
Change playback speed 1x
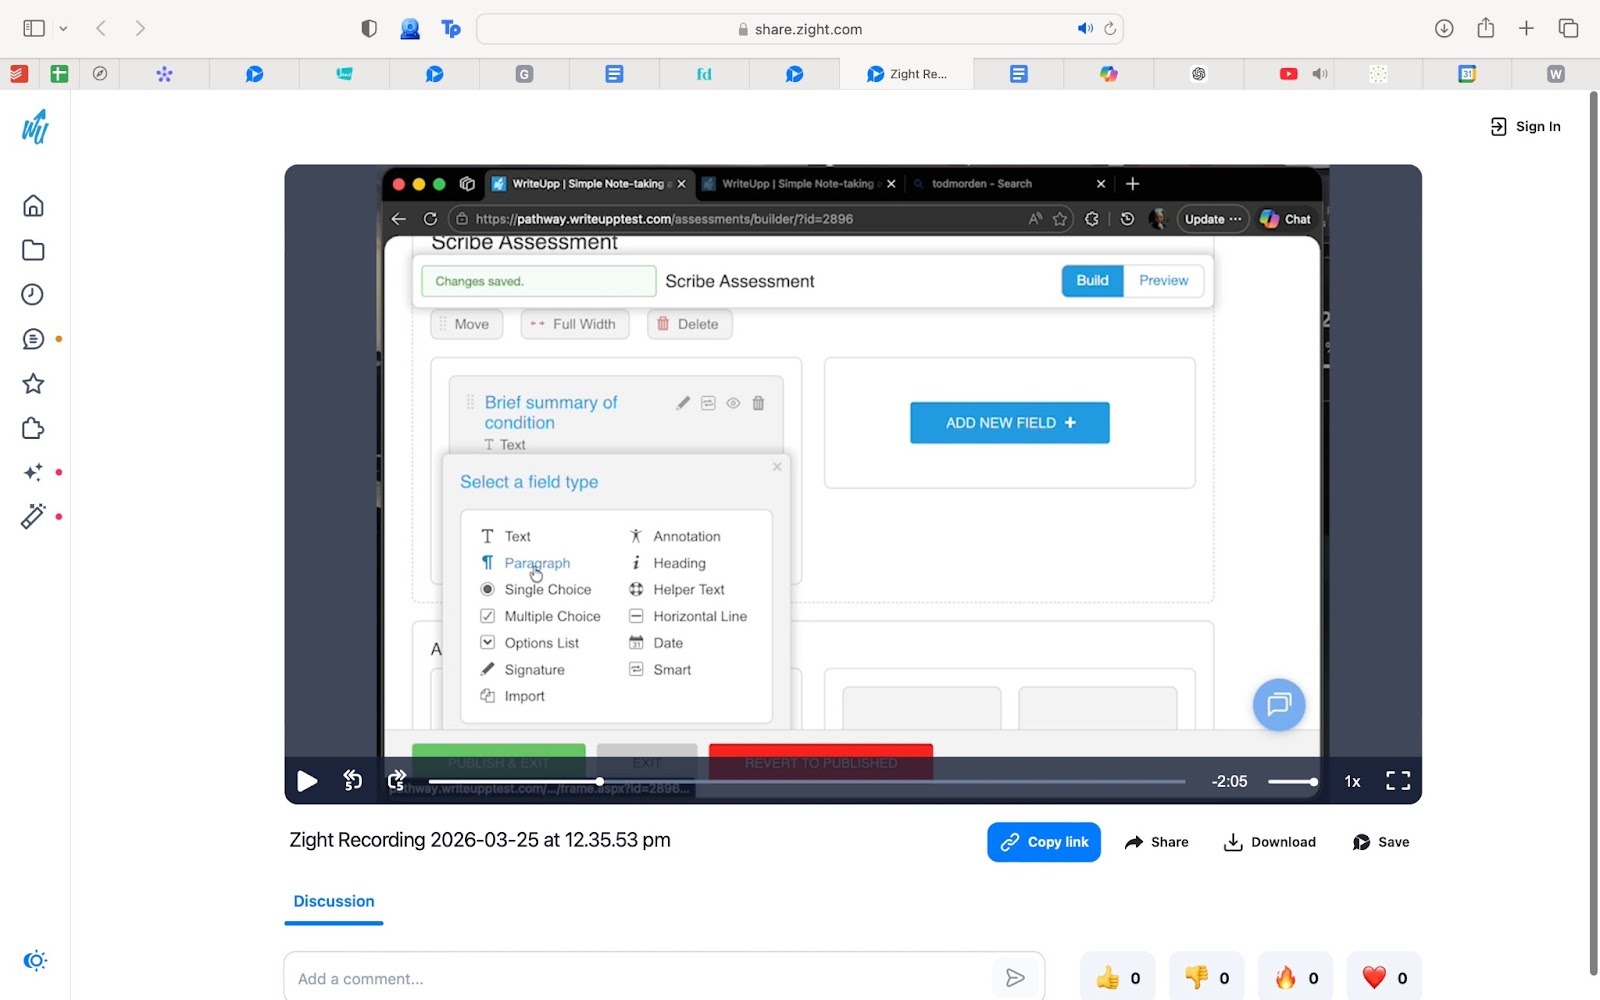(1352, 782)
